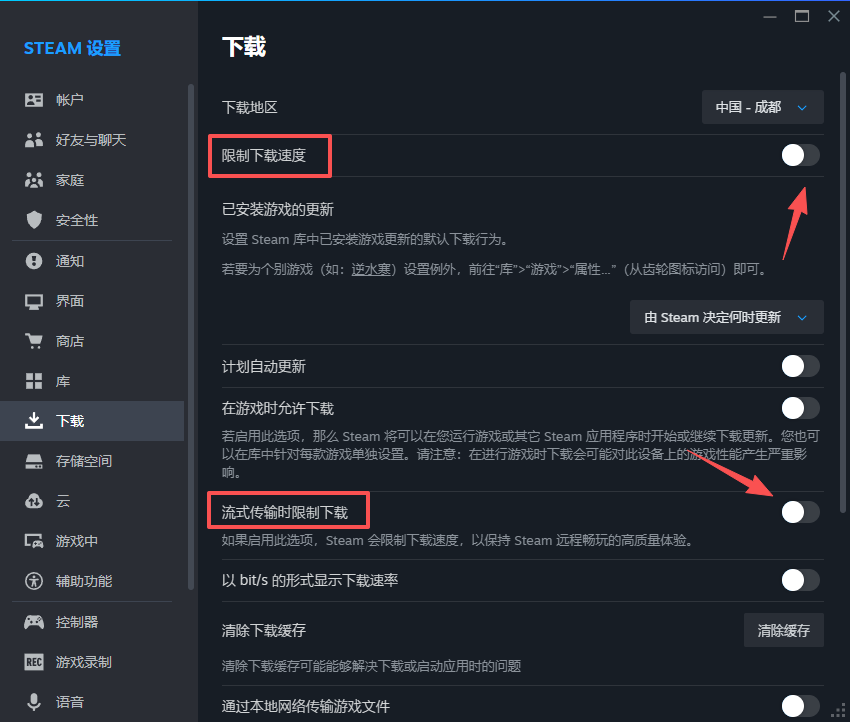Image resolution: width=850 pixels, height=722 pixels.
Task: Expand the 由 Steam 决定何时更新 dropdown
Action: point(726,318)
